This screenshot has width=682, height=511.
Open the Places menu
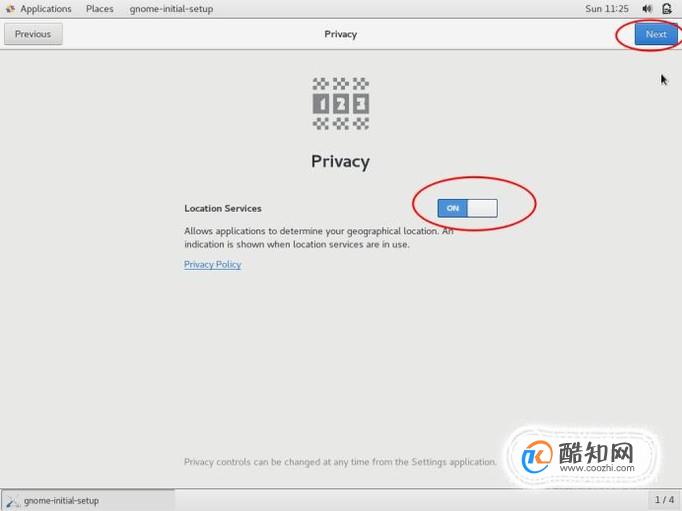click(100, 9)
